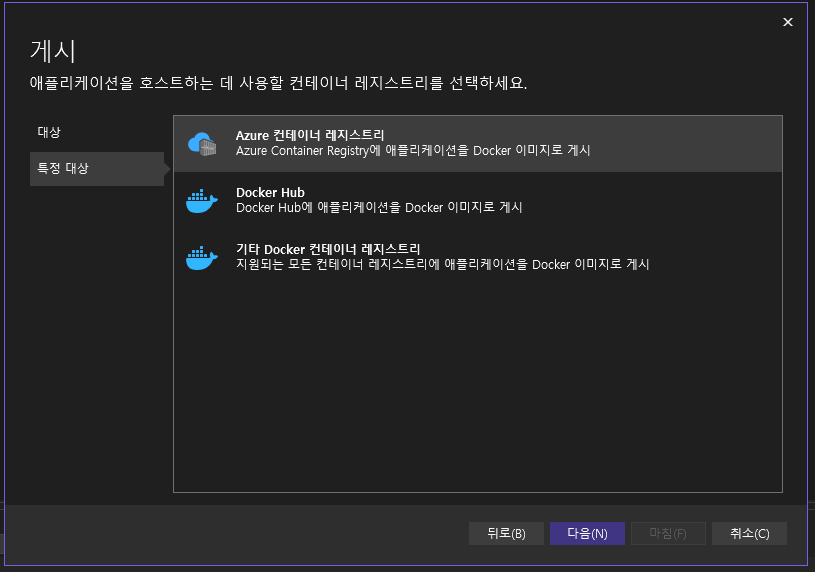Cancel the dialog with 취소(C)
The image size is (815, 572).
(x=750, y=534)
